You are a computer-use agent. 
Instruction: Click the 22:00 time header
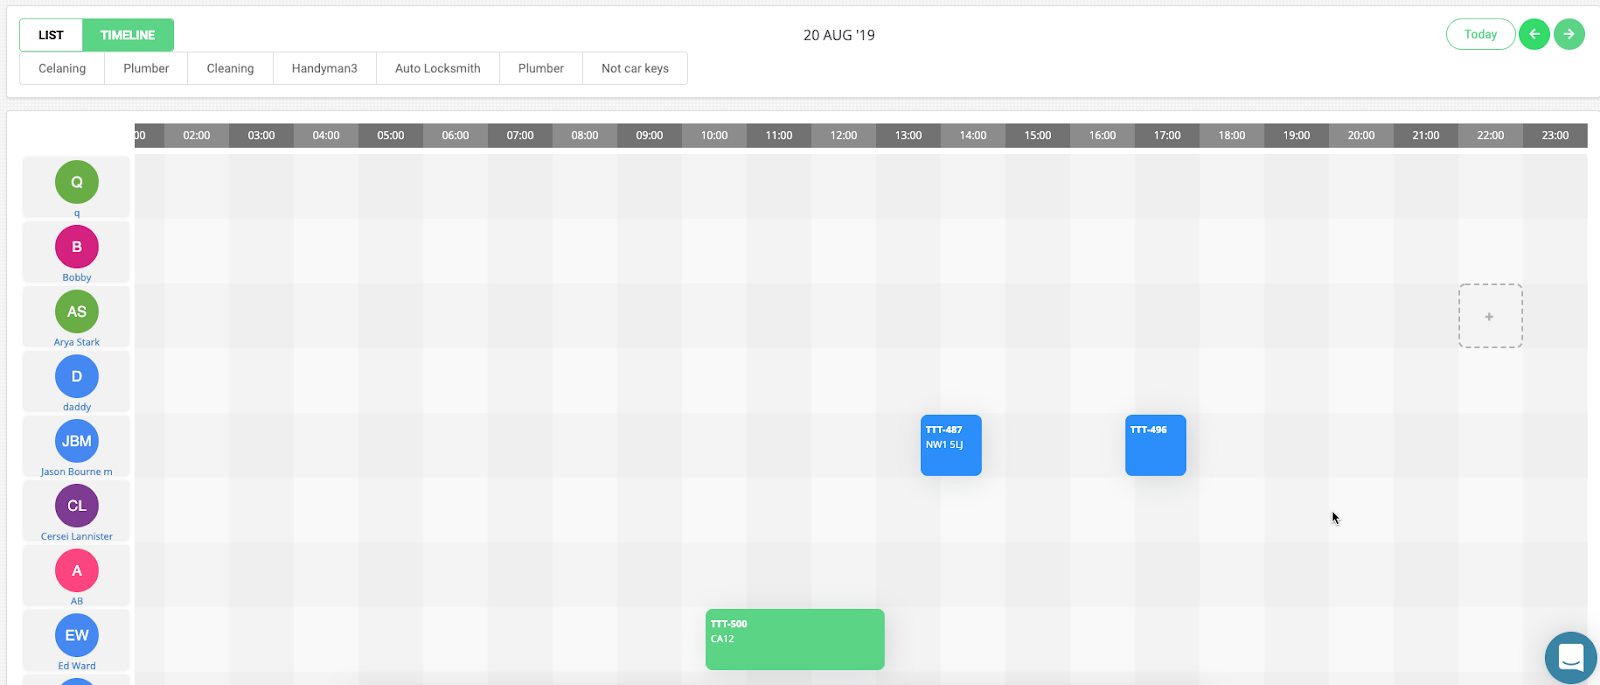pyautogui.click(x=1490, y=135)
